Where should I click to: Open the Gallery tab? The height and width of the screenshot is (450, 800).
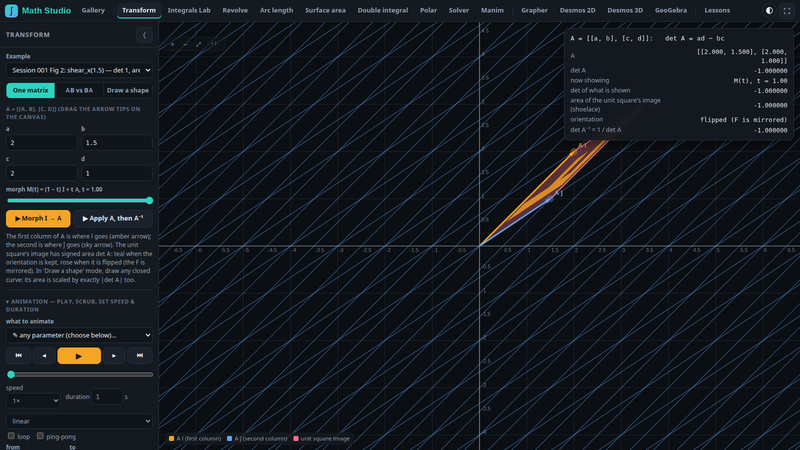93,10
